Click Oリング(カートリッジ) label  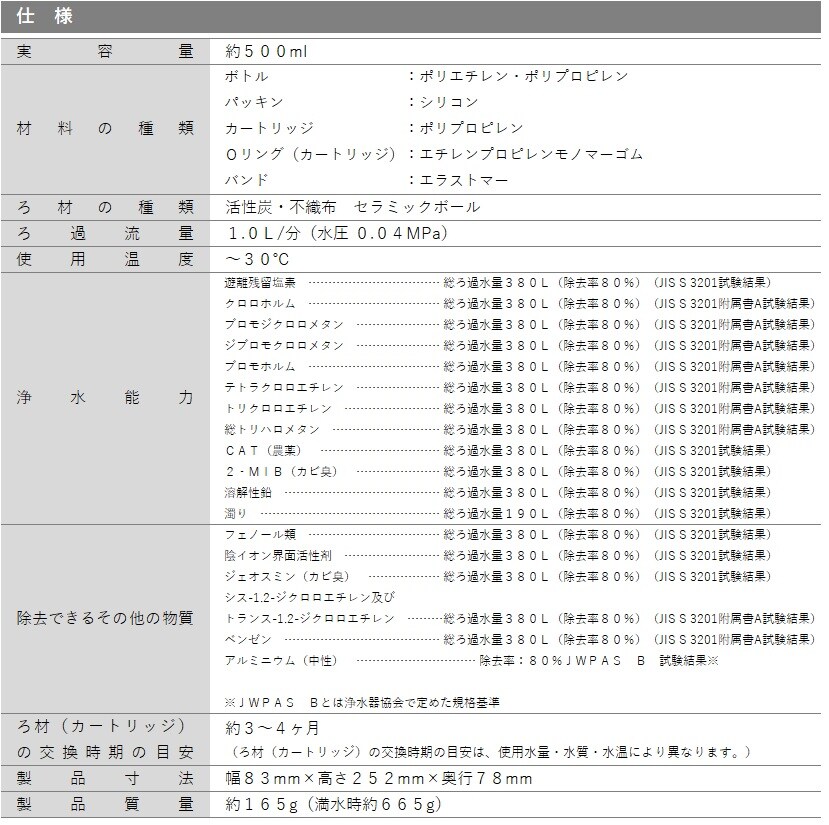click(x=311, y=154)
